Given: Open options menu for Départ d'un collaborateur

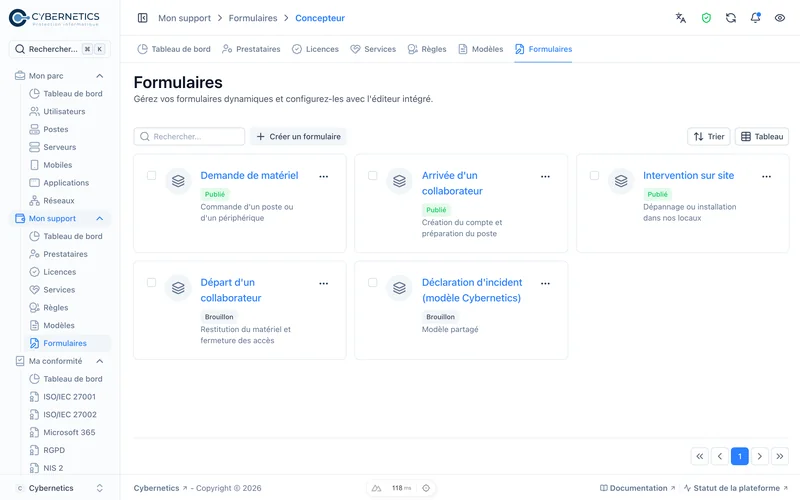Looking at the screenshot, I should [323, 284].
